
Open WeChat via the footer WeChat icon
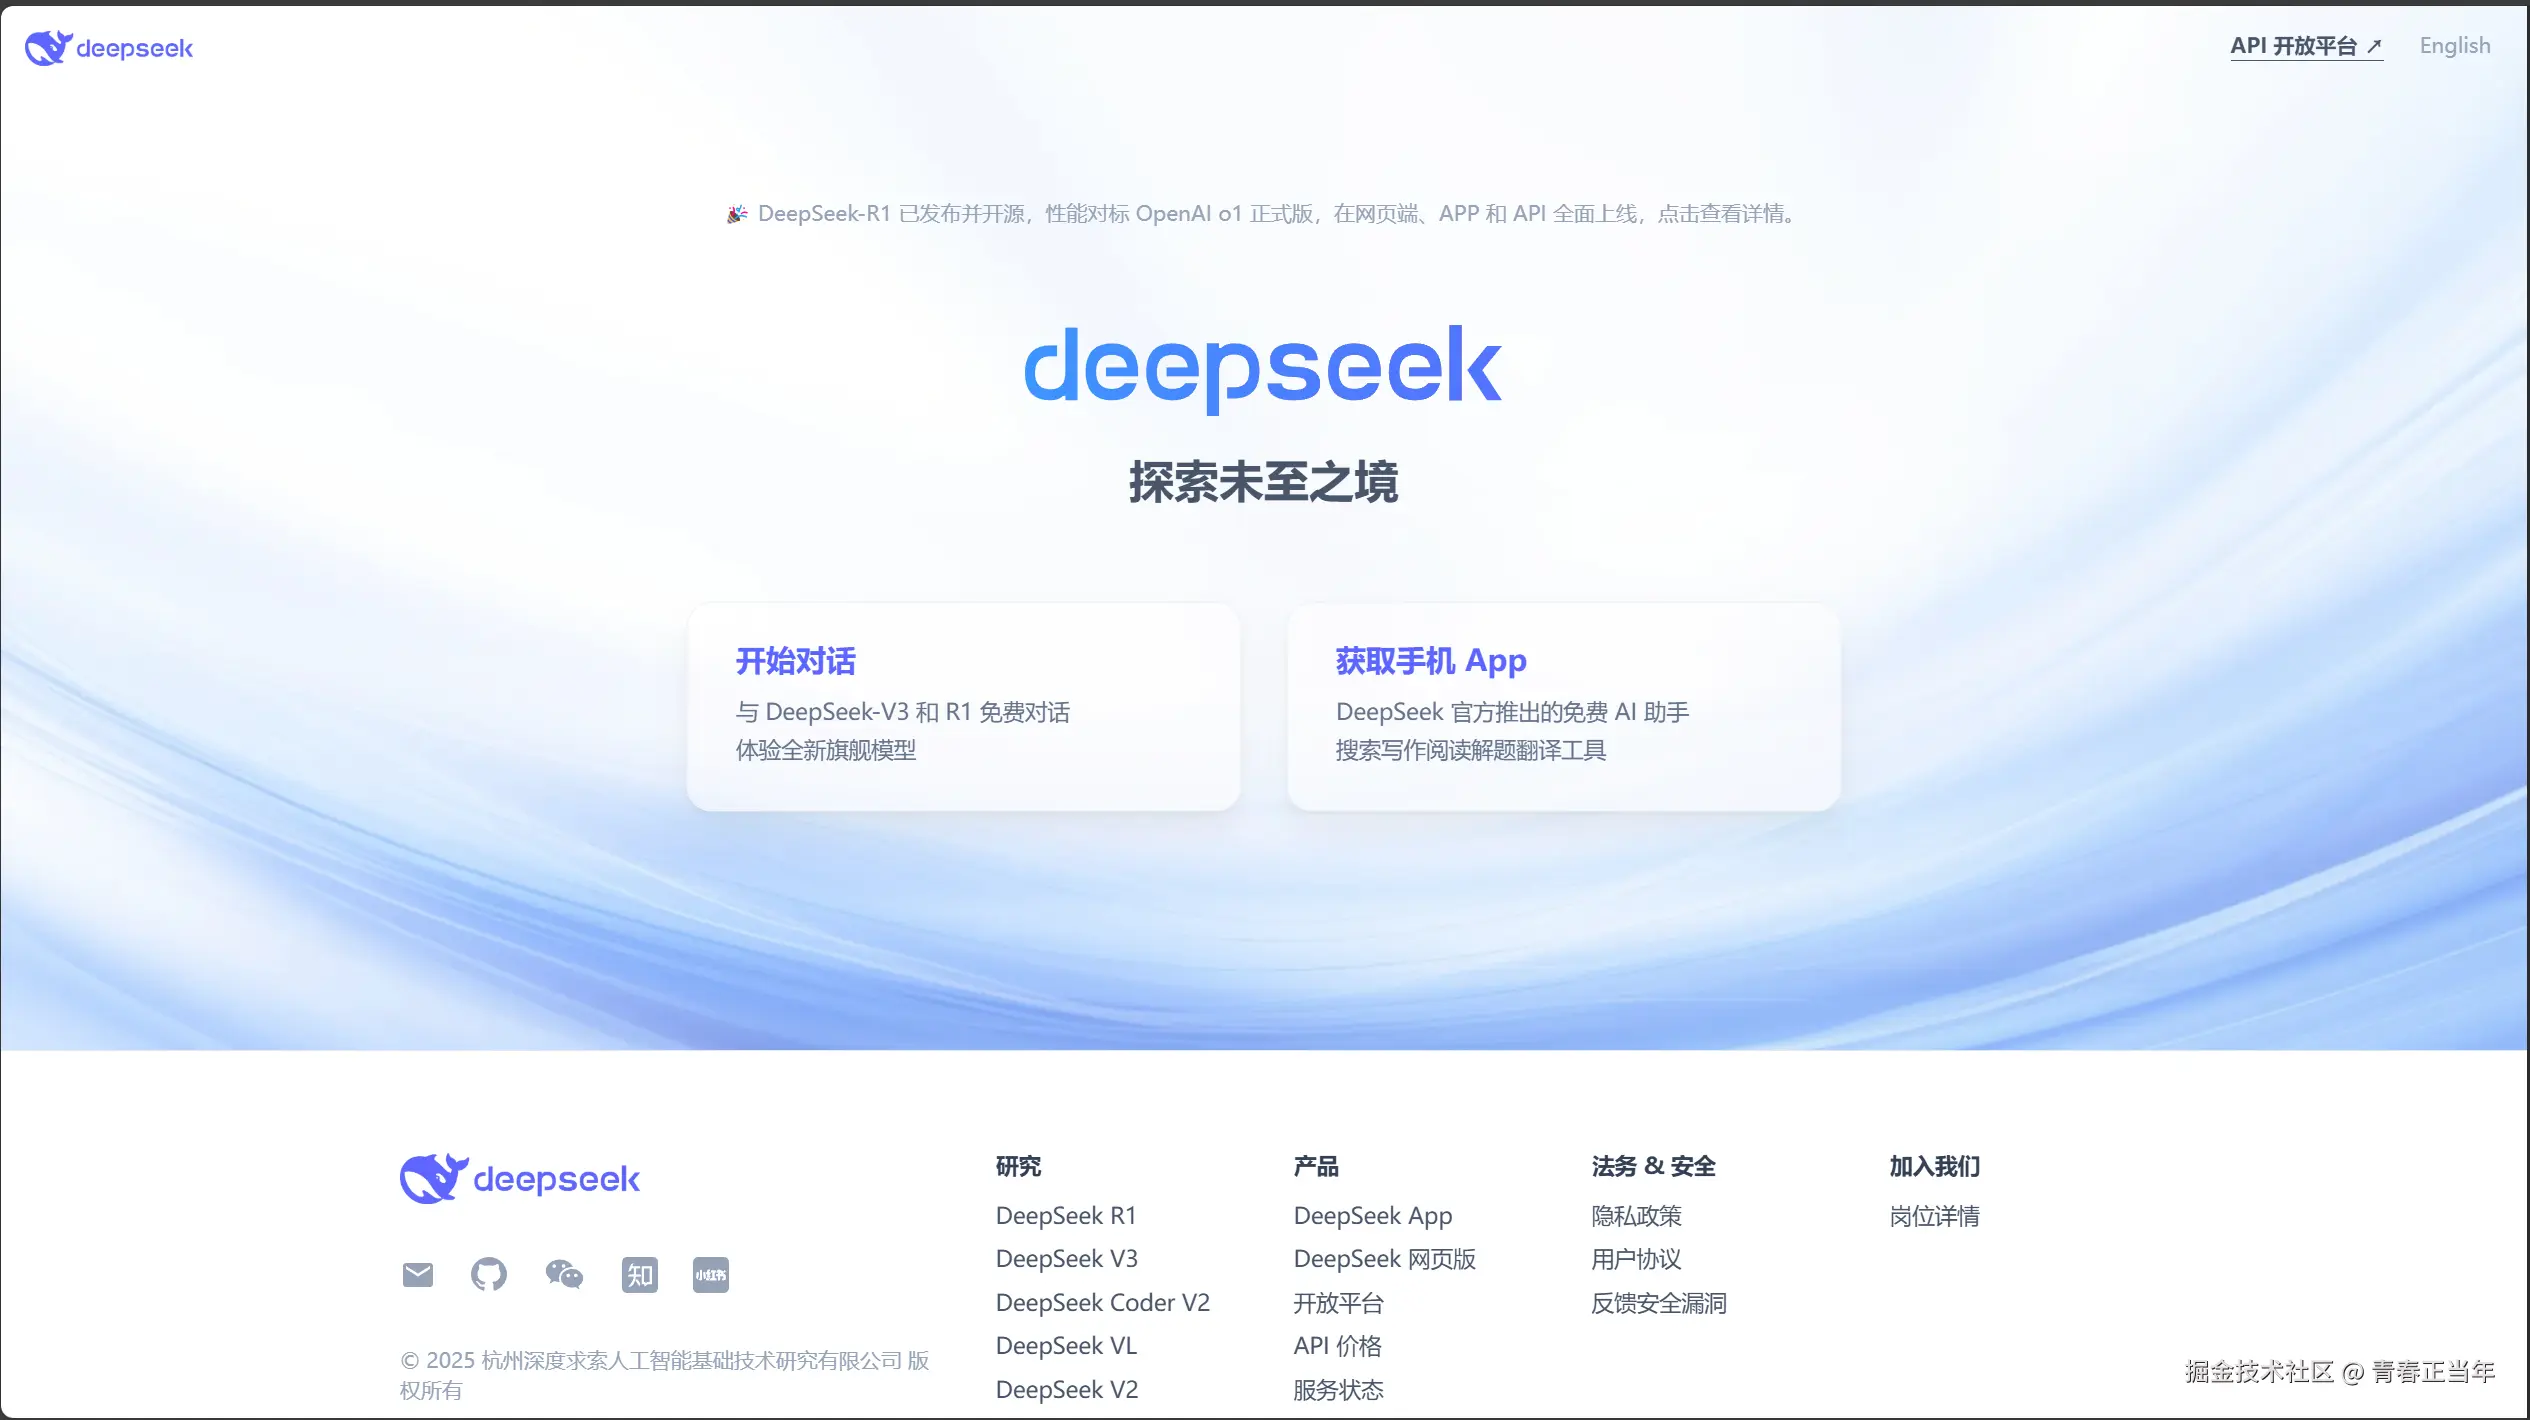click(563, 1274)
